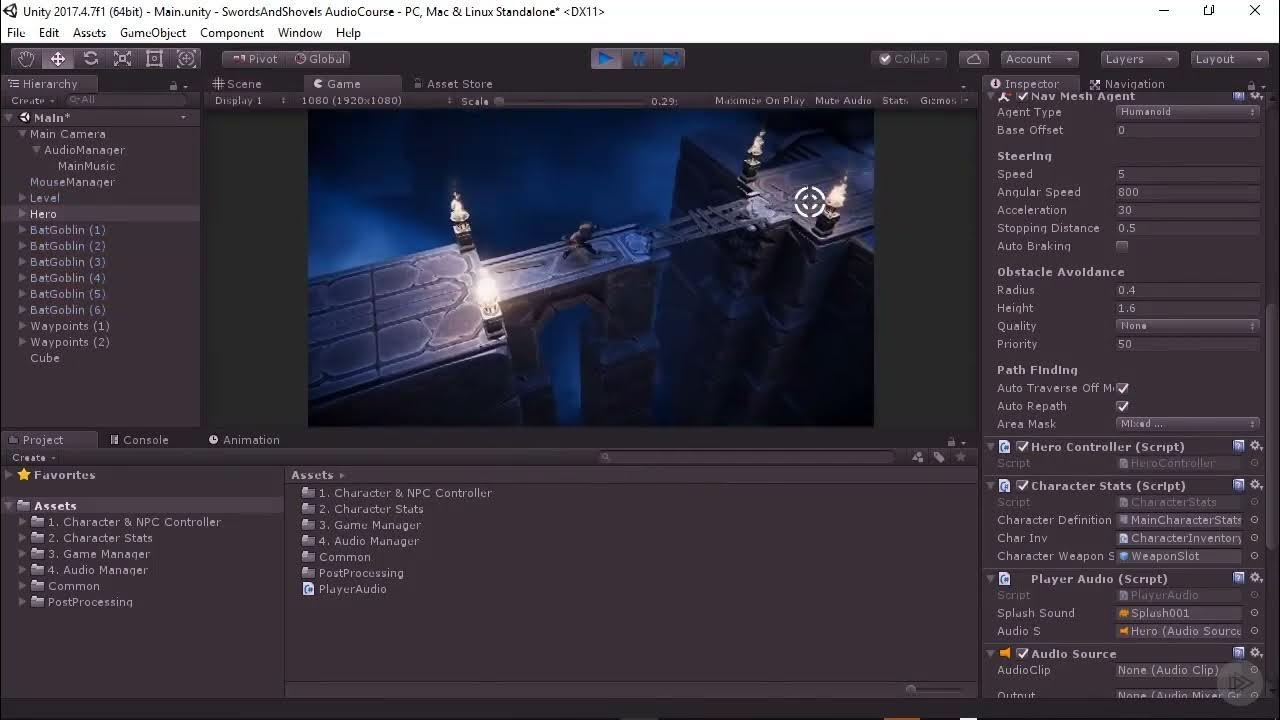Image resolution: width=1280 pixels, height=720 pixels.
Task: Toggle Auto Traverse Off Mesh Link checkbox
Action: click(x=1122, y=388)
